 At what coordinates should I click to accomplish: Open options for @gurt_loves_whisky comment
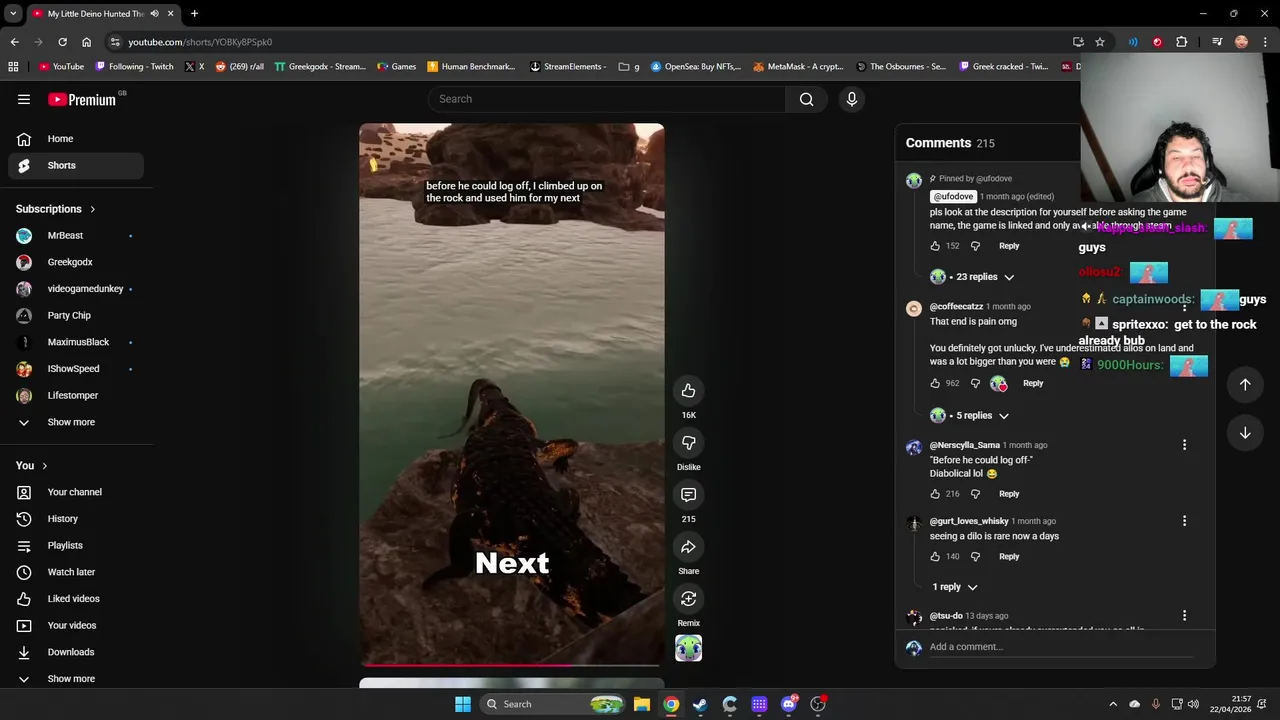tap(1184, 521)
